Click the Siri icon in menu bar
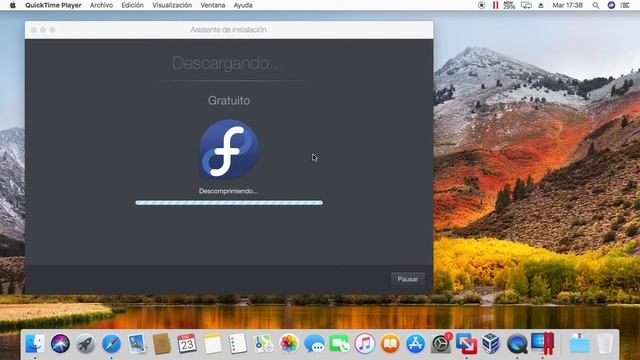 (x=611, y=5)
